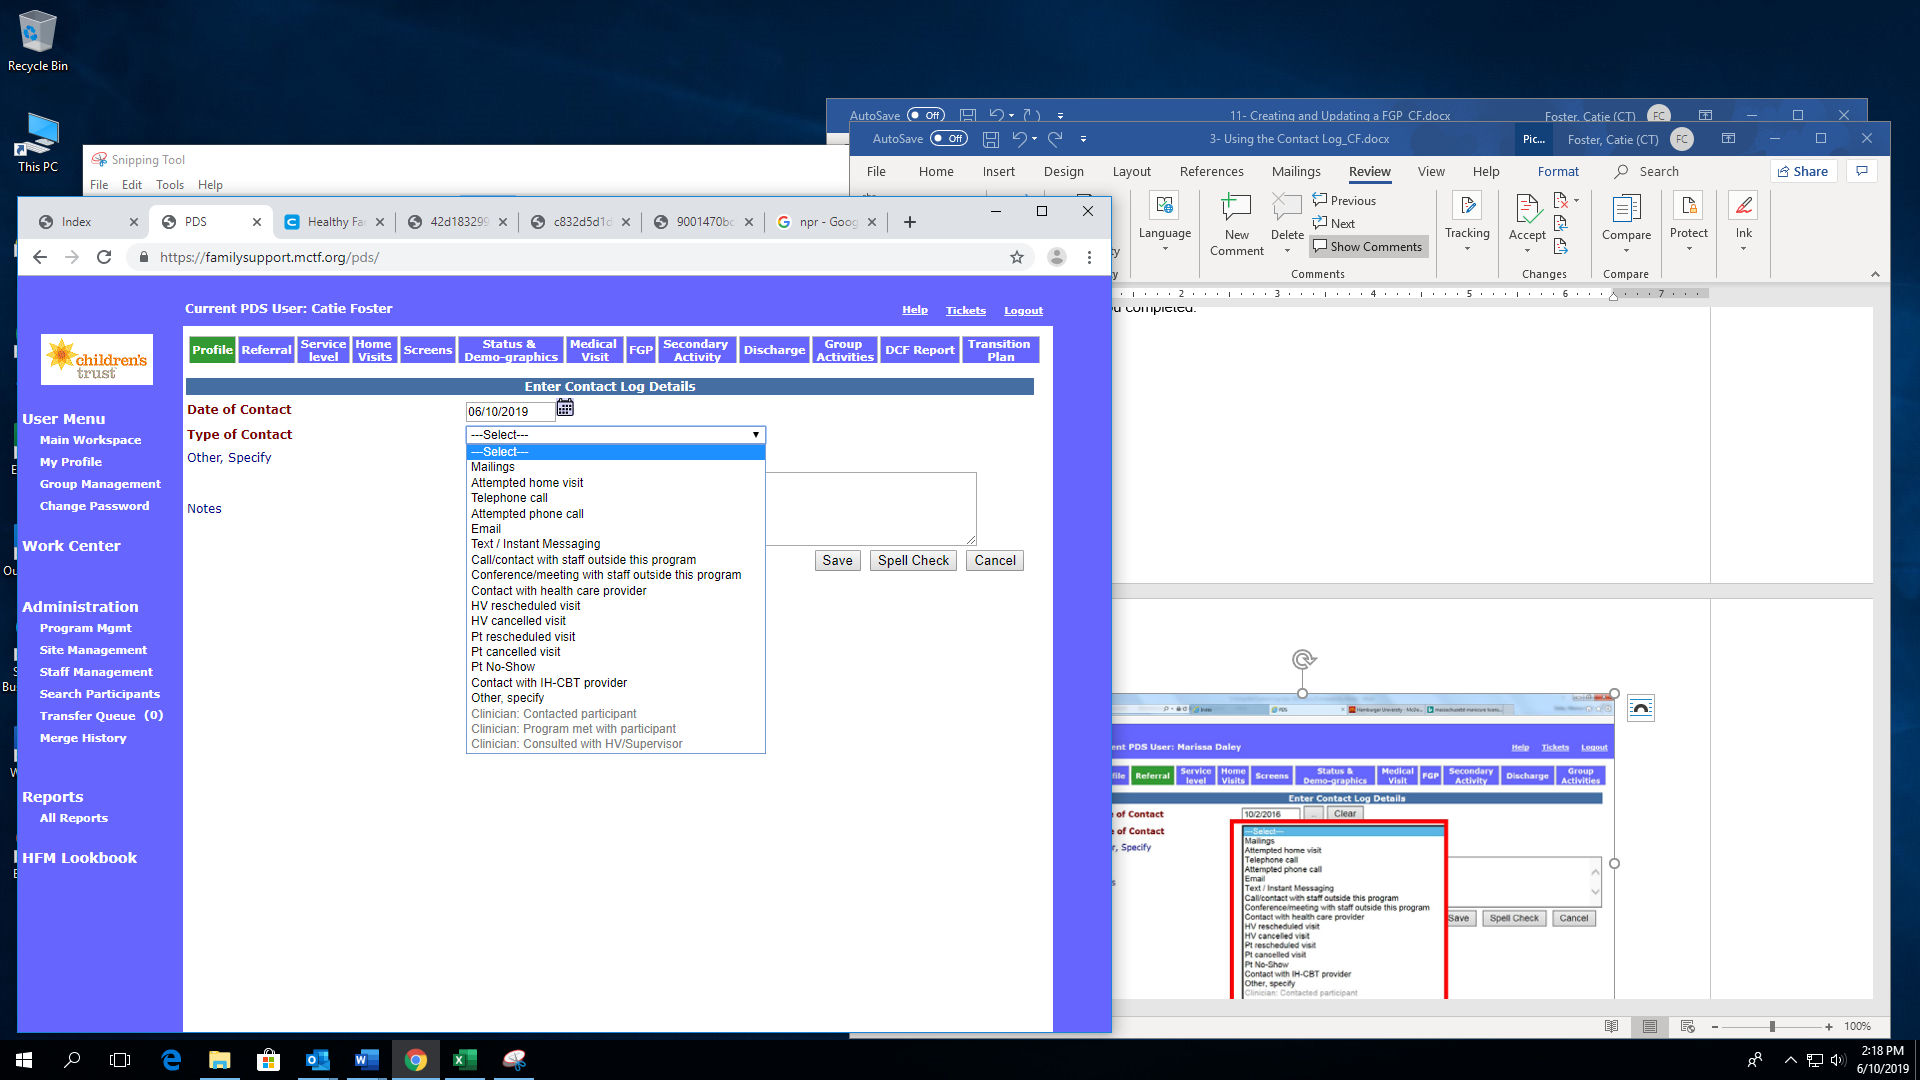1920x1080 pixels.
Task: Click the Undo icon in Word title bar
Action: point(1019,139)
